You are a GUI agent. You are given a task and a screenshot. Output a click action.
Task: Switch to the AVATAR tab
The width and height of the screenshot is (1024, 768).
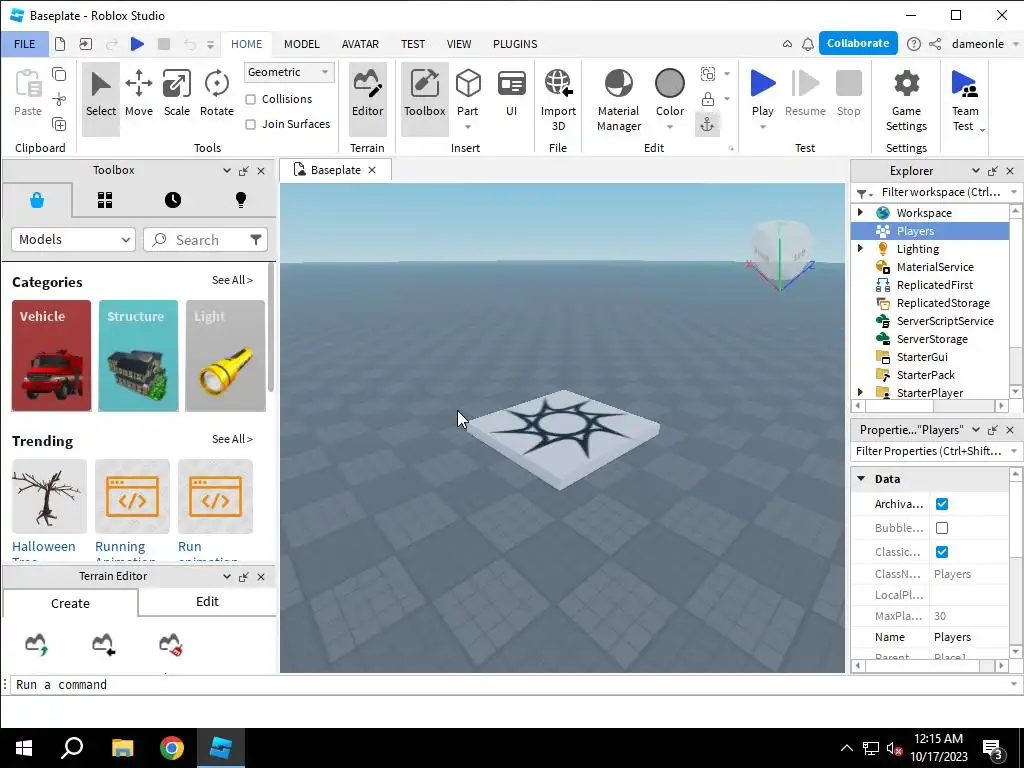(x=360, y=44)
